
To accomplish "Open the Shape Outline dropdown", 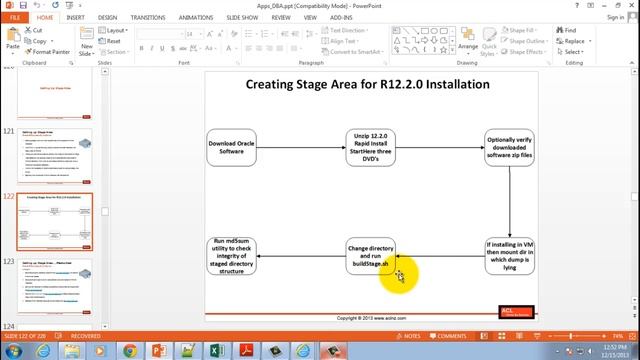I will [x=524, y=41].
